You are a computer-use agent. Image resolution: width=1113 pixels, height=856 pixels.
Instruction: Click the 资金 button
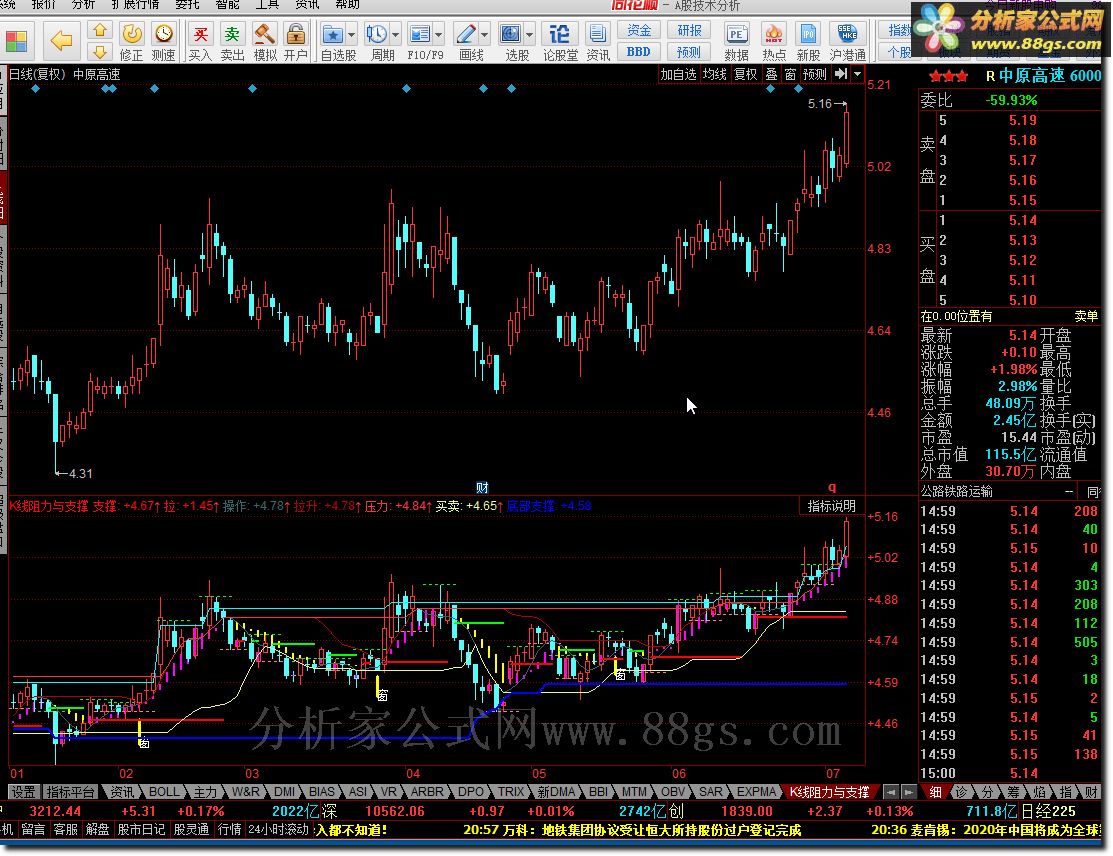point(639,30)
